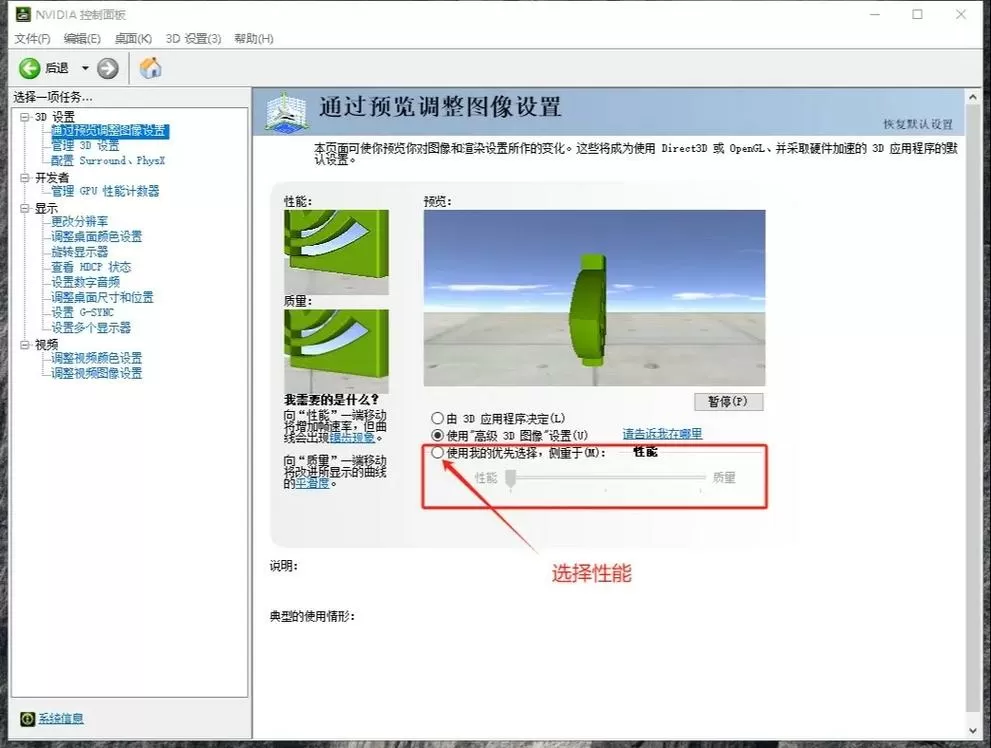Select the 使用"高级 3D 图像"设置 option

(437, 434)
